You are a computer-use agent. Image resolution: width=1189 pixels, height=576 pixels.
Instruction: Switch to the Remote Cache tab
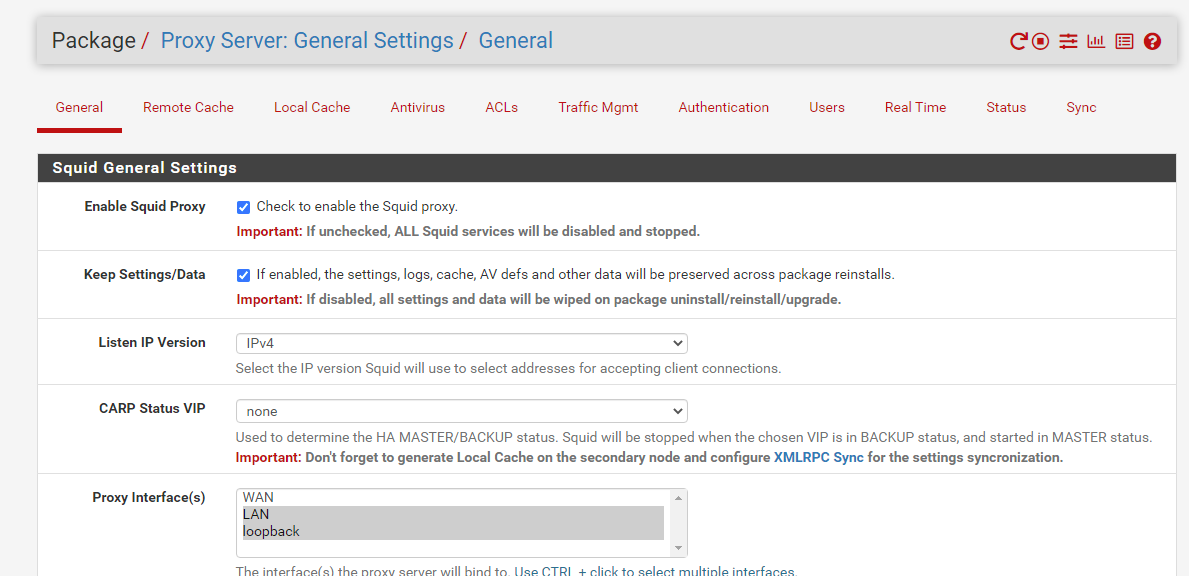click(188, 108)
